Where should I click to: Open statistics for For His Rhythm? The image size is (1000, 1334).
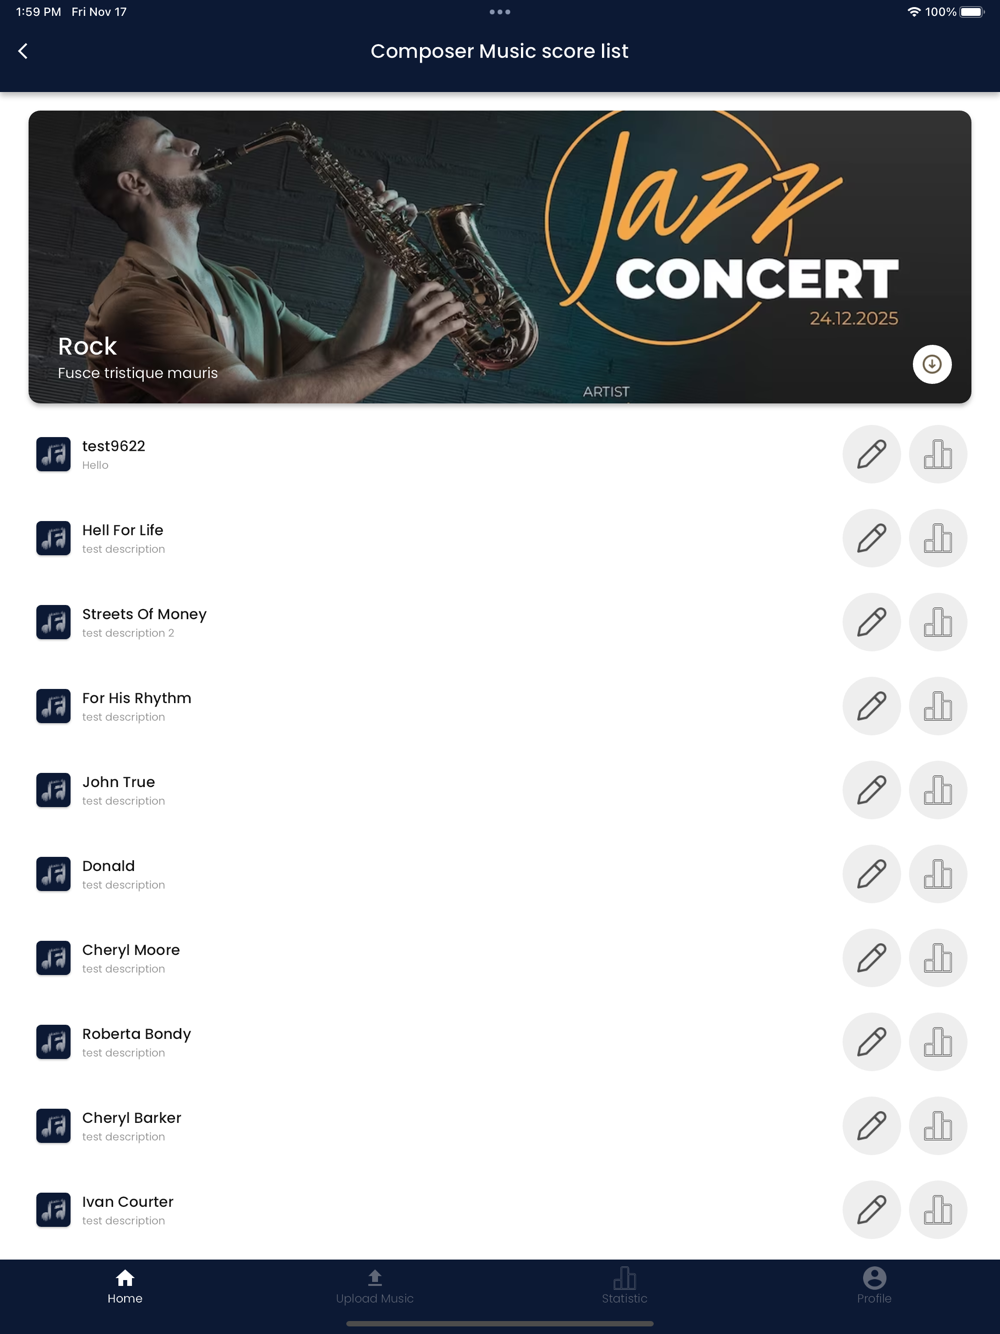click(938, 706)
